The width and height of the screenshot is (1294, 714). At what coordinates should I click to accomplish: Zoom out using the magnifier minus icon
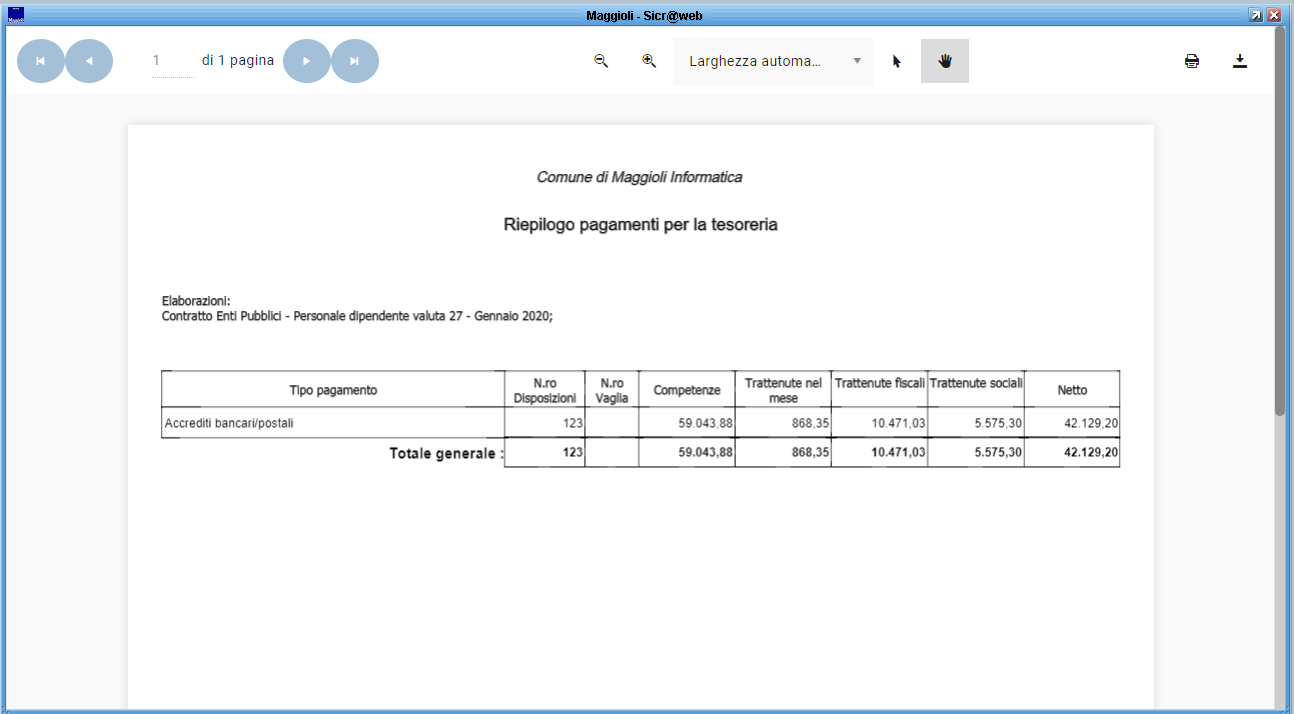[x=601, y=61]
